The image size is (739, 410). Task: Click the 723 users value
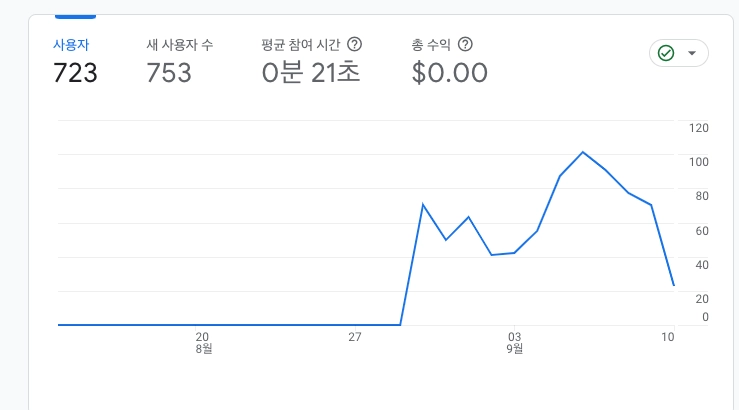click(75, 73)
